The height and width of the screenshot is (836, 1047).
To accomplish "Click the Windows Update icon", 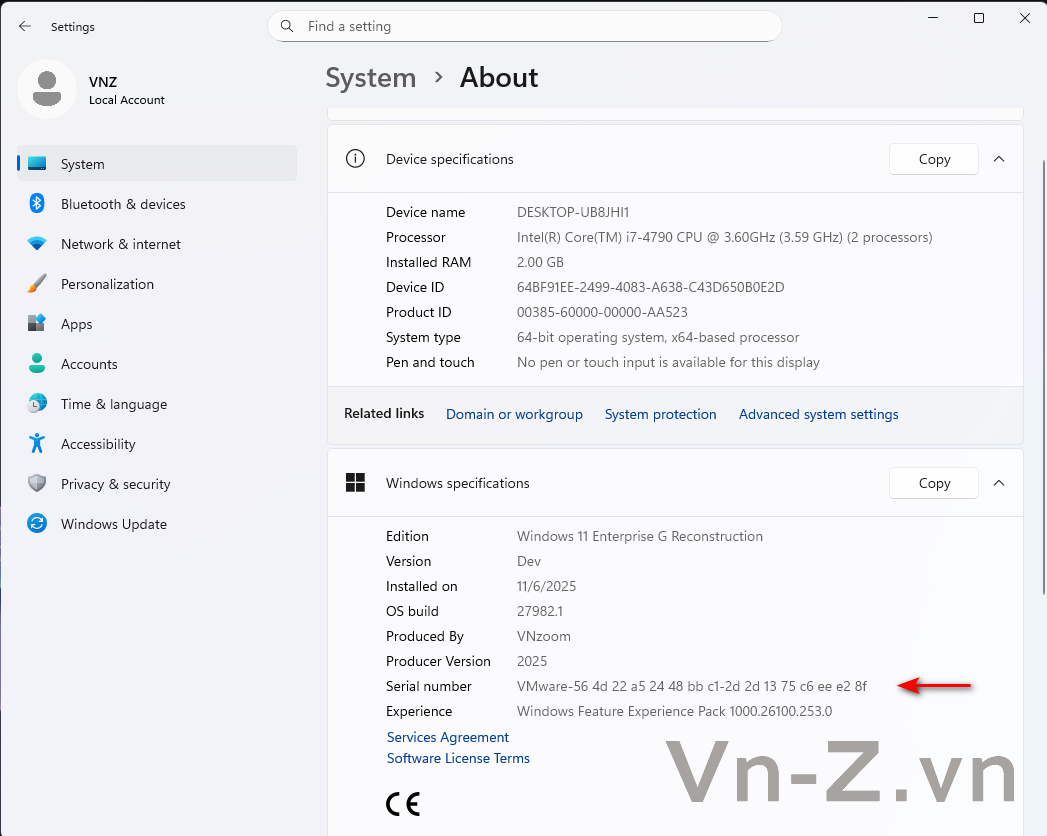I will [37, 524].
